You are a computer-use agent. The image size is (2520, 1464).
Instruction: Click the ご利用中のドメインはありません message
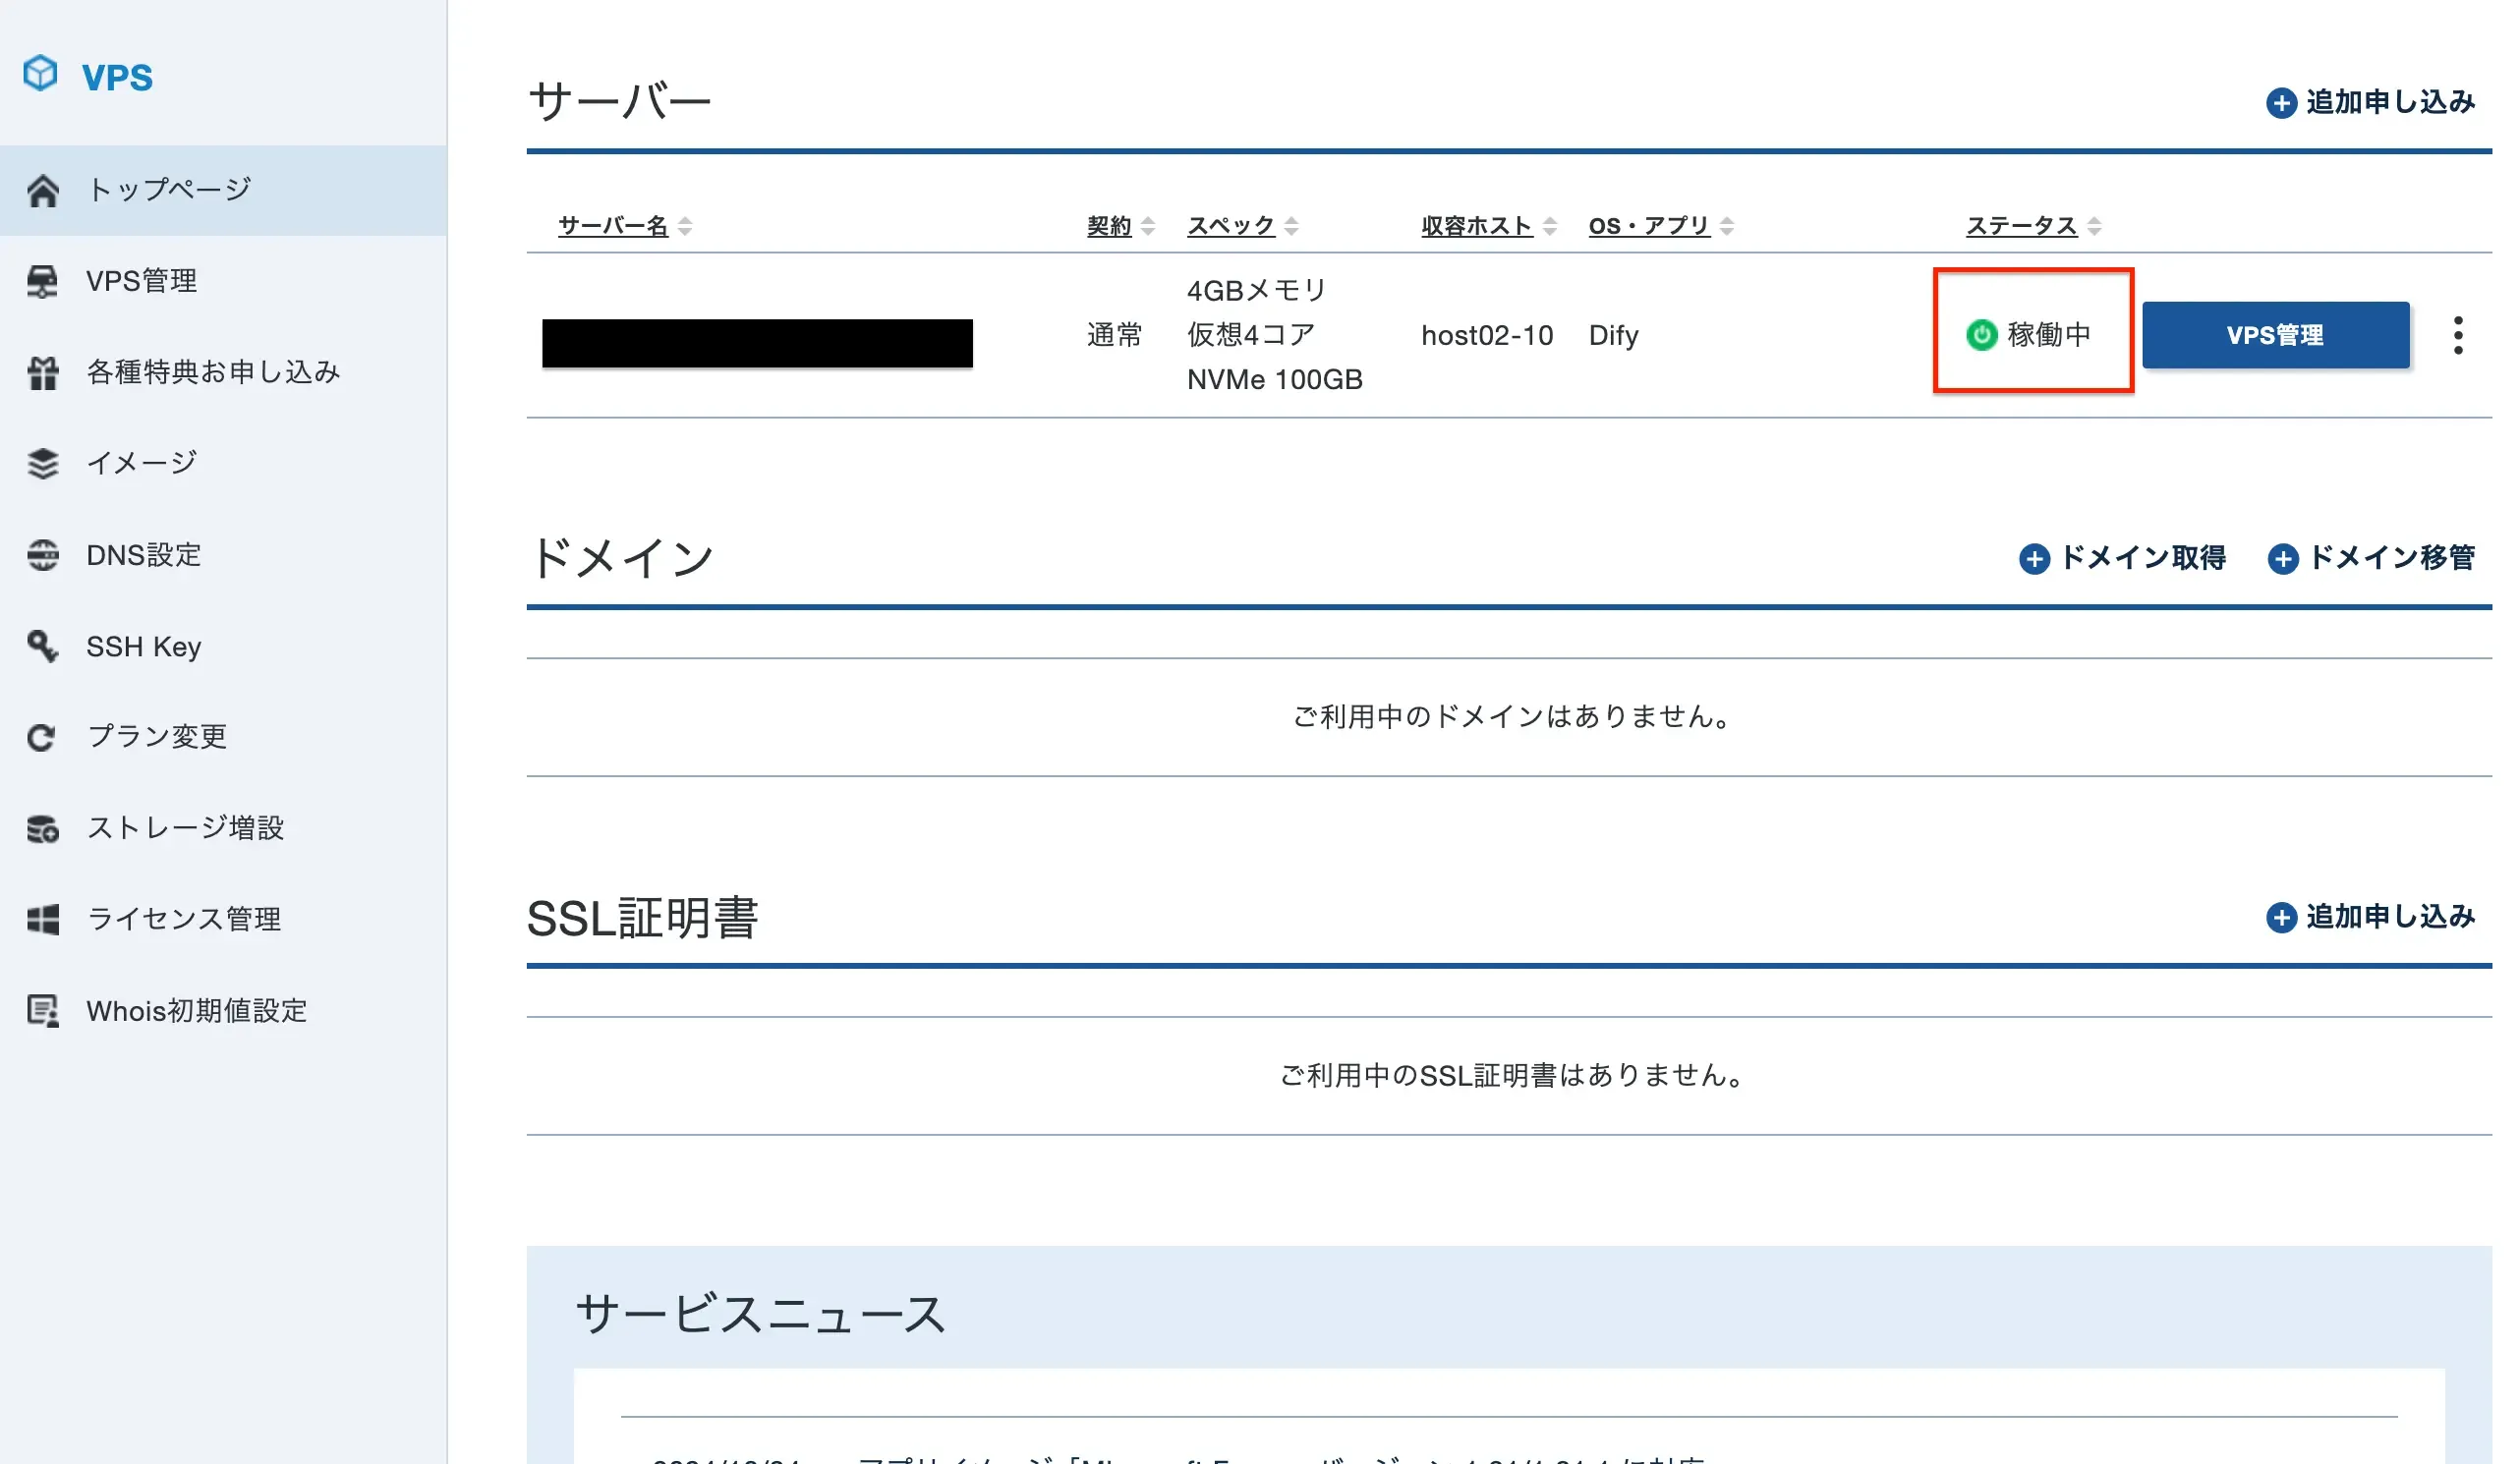click(x=1510, y=717)
